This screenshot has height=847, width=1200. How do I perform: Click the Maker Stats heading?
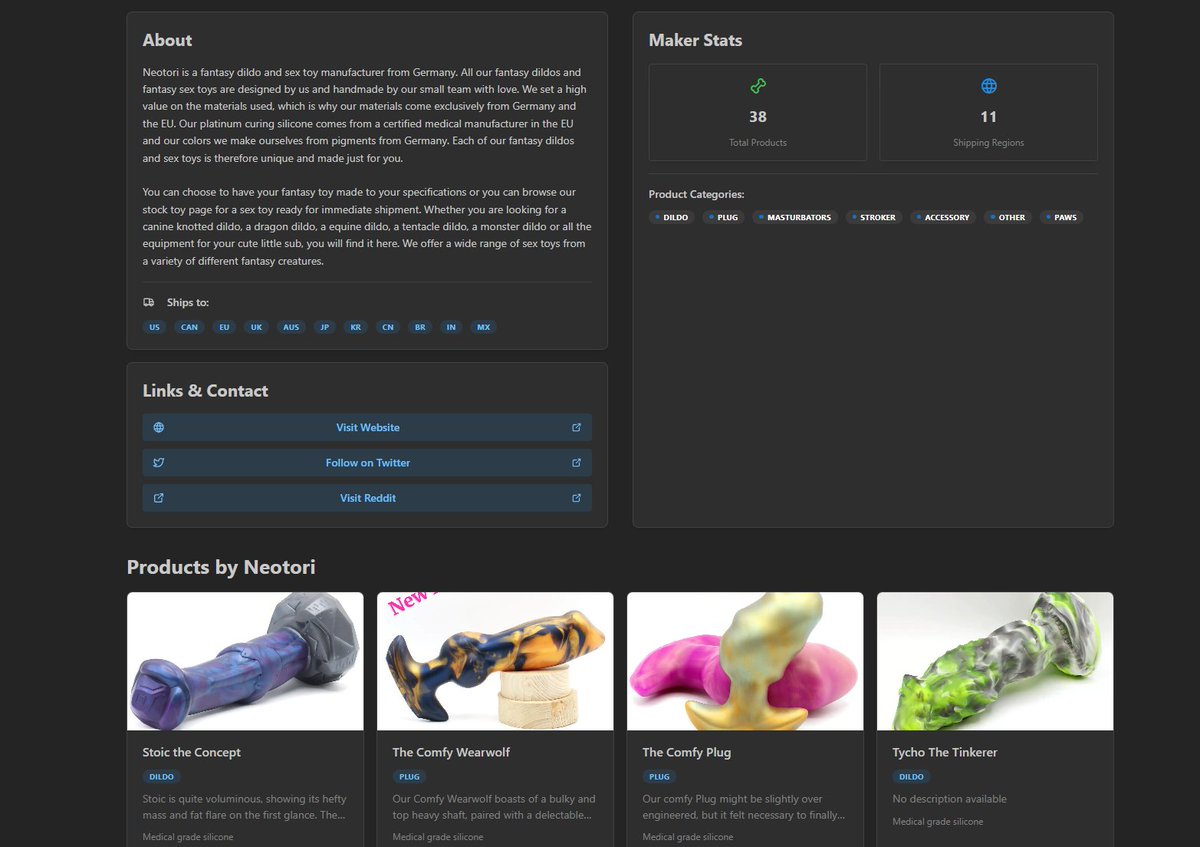click(696, 40)
